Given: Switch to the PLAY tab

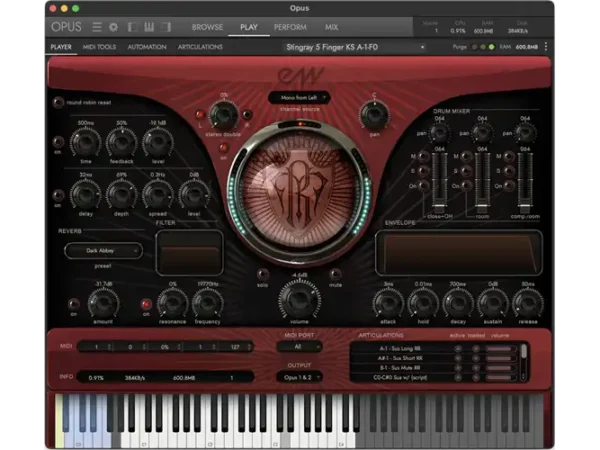Looking at the screenshot, I should click(x=249, y=27).
